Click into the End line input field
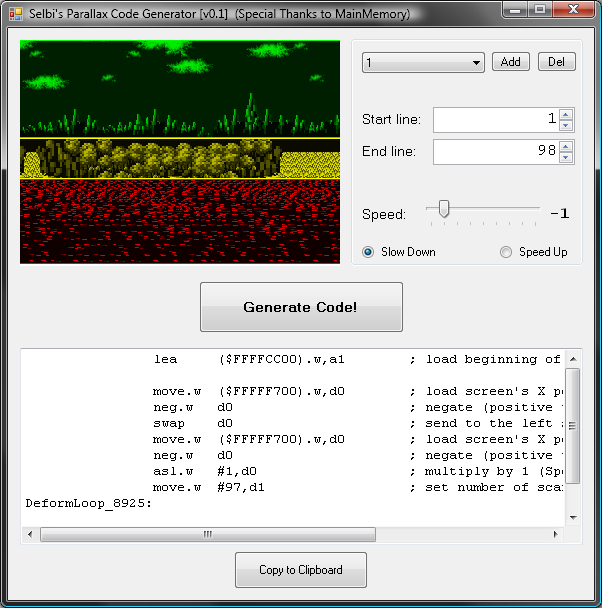 pos(496,152)
